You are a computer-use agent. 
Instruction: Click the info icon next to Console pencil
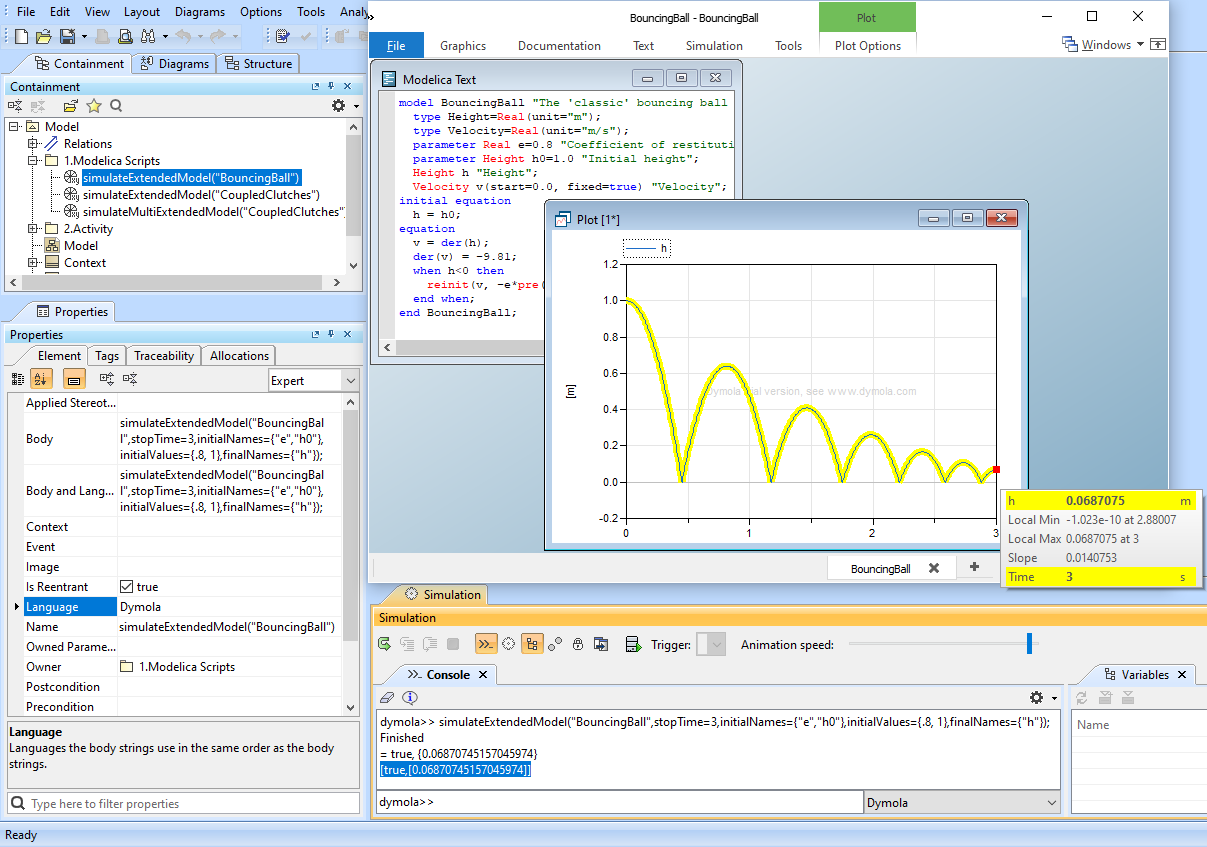pos(411,697)
